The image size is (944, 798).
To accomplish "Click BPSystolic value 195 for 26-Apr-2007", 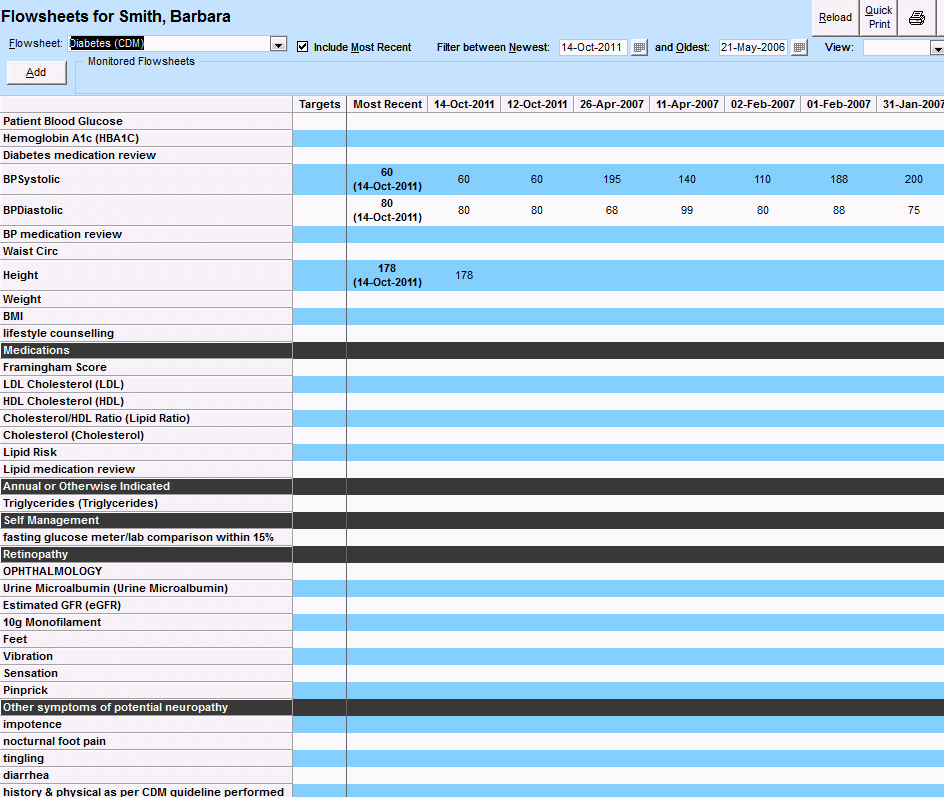I will 612,179.
